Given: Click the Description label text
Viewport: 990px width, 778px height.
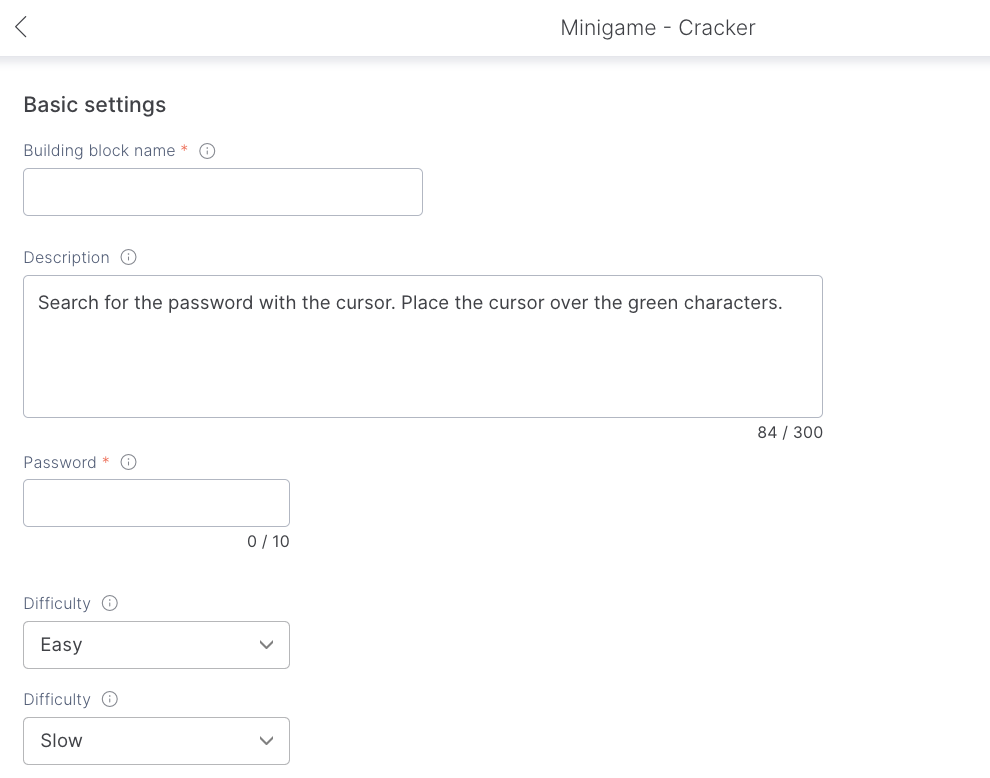Looking at the screenshot, I should pos(66,258).
